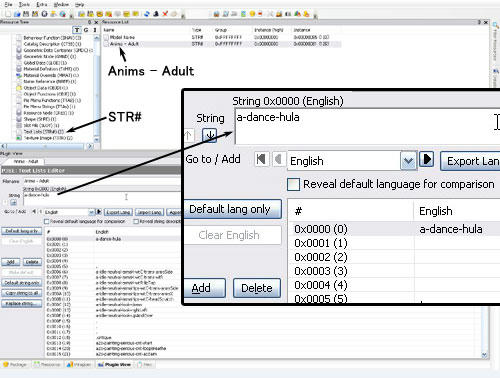The height and width of the screenshot is (378, 500).
Task: Jump to first language with skip-back icon
Action: tap(261, 159)
